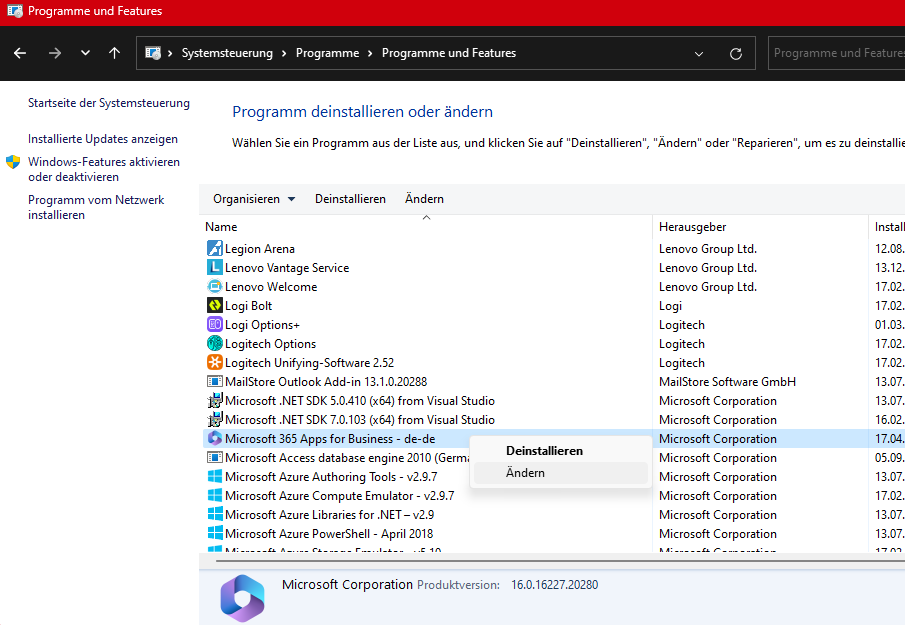Click the Access database engine 2010 icon
Viewport: 905px width, 625px height.
tap(215, 458)
